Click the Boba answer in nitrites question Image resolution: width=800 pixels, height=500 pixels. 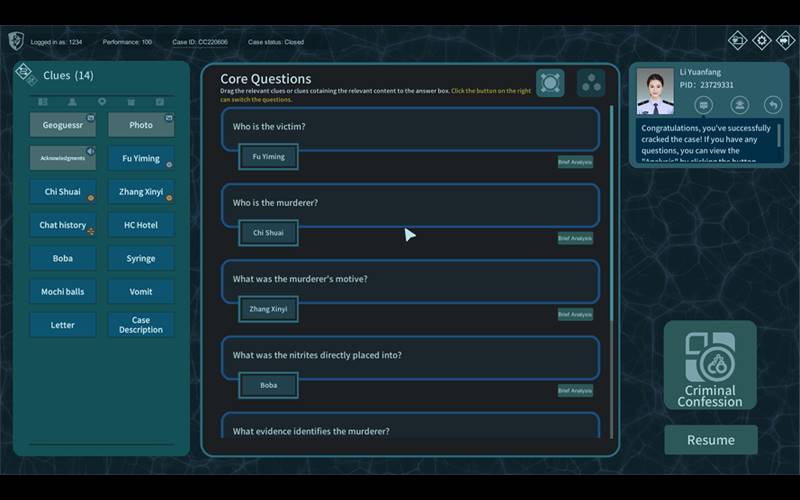[268, 385]
